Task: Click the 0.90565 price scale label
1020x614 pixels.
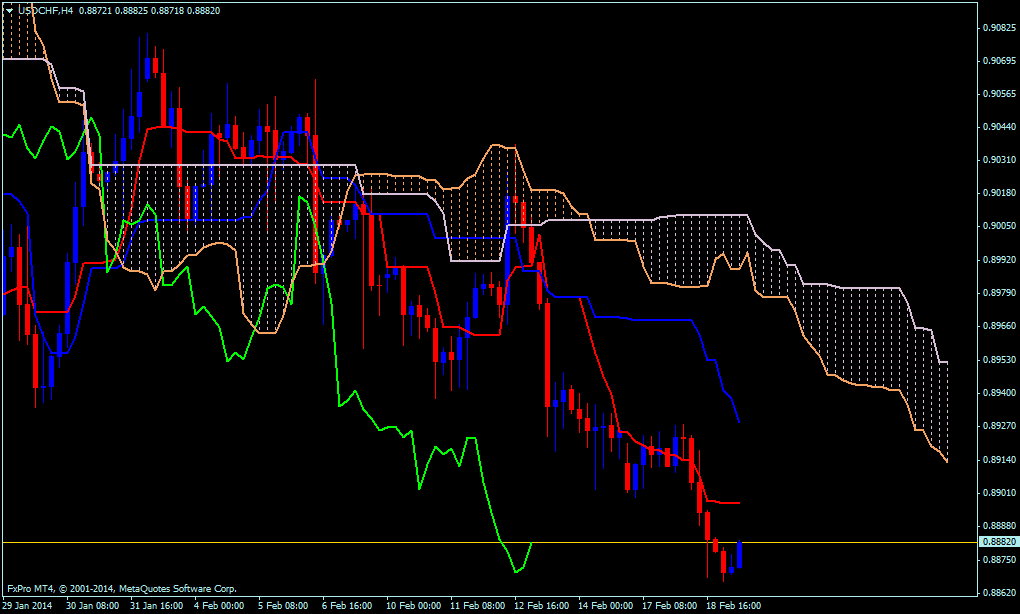Action: pyautogui.click(x=999, y=94)
